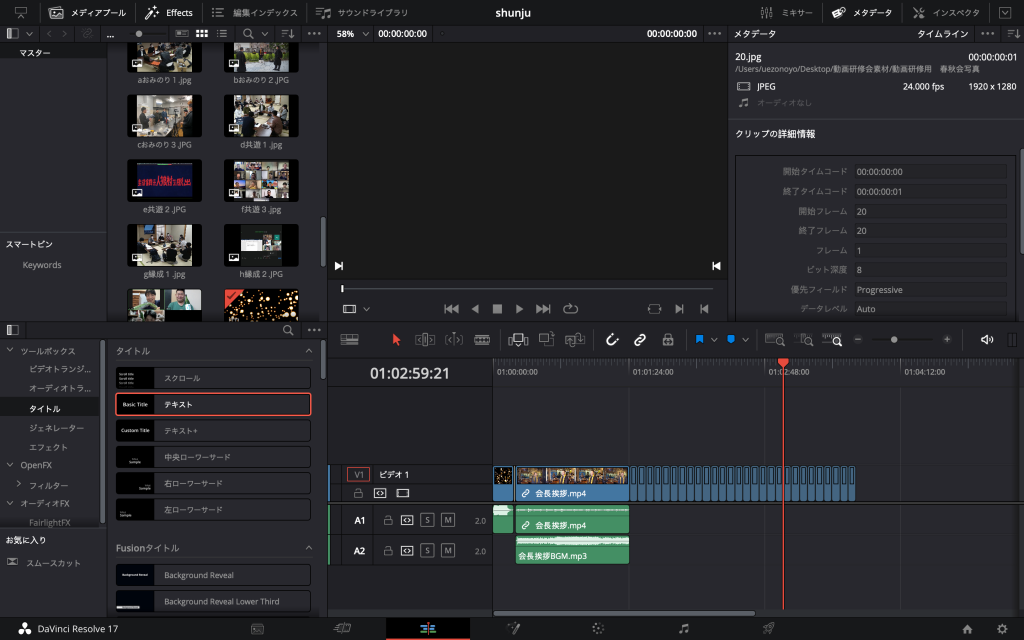Collapse the オーディオFX tree
The height and width of the screenshot is (640, 1024).
tap(10, 504)
